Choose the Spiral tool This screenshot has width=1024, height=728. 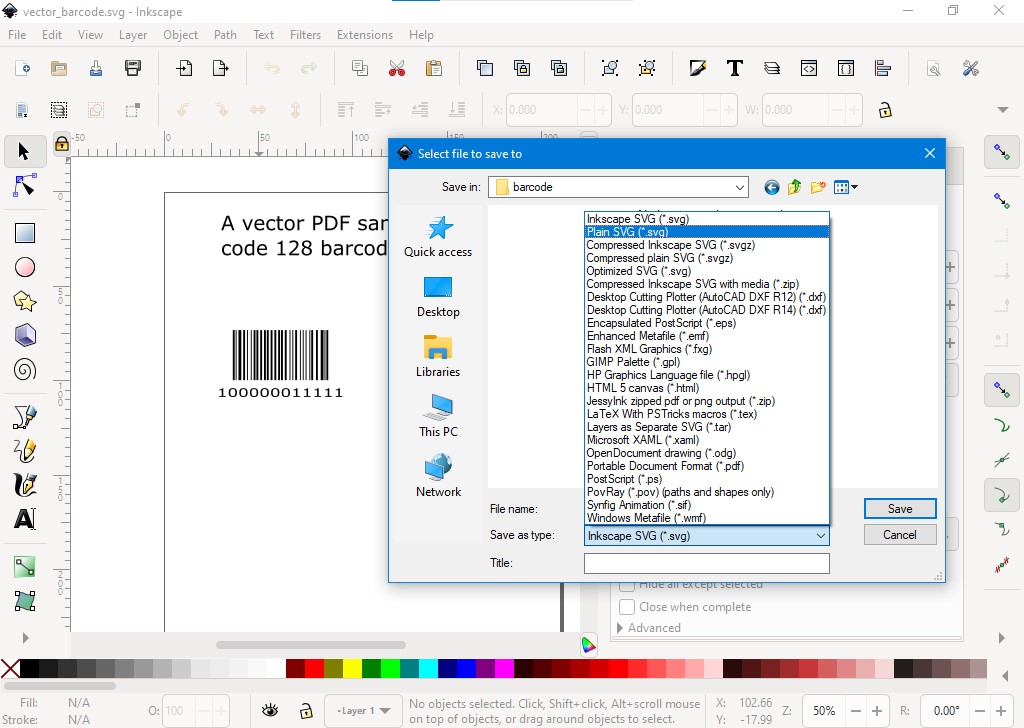coord(25,370)
